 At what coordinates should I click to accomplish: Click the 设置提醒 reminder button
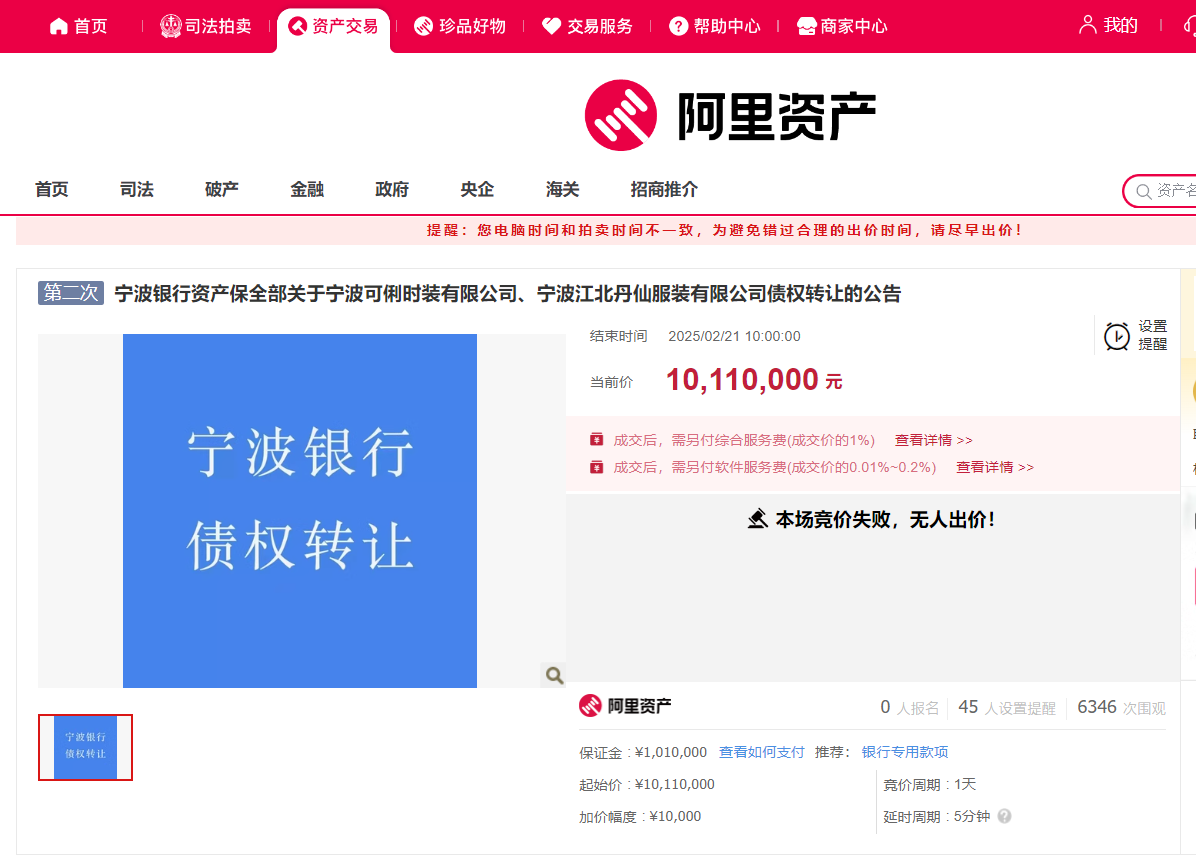[x=1136, y=336]
